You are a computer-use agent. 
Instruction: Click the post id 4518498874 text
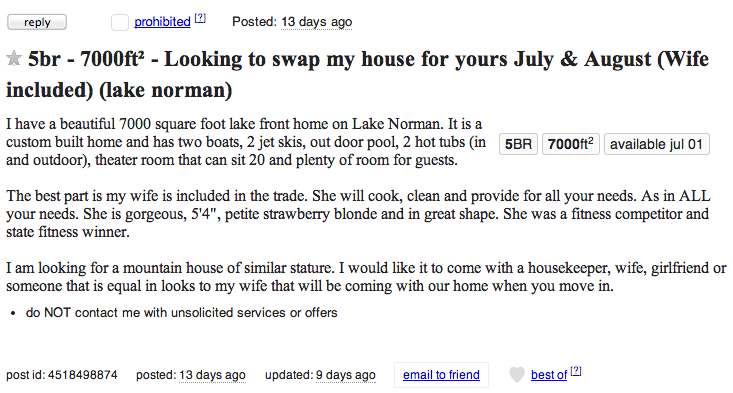[x=62, y=375]
